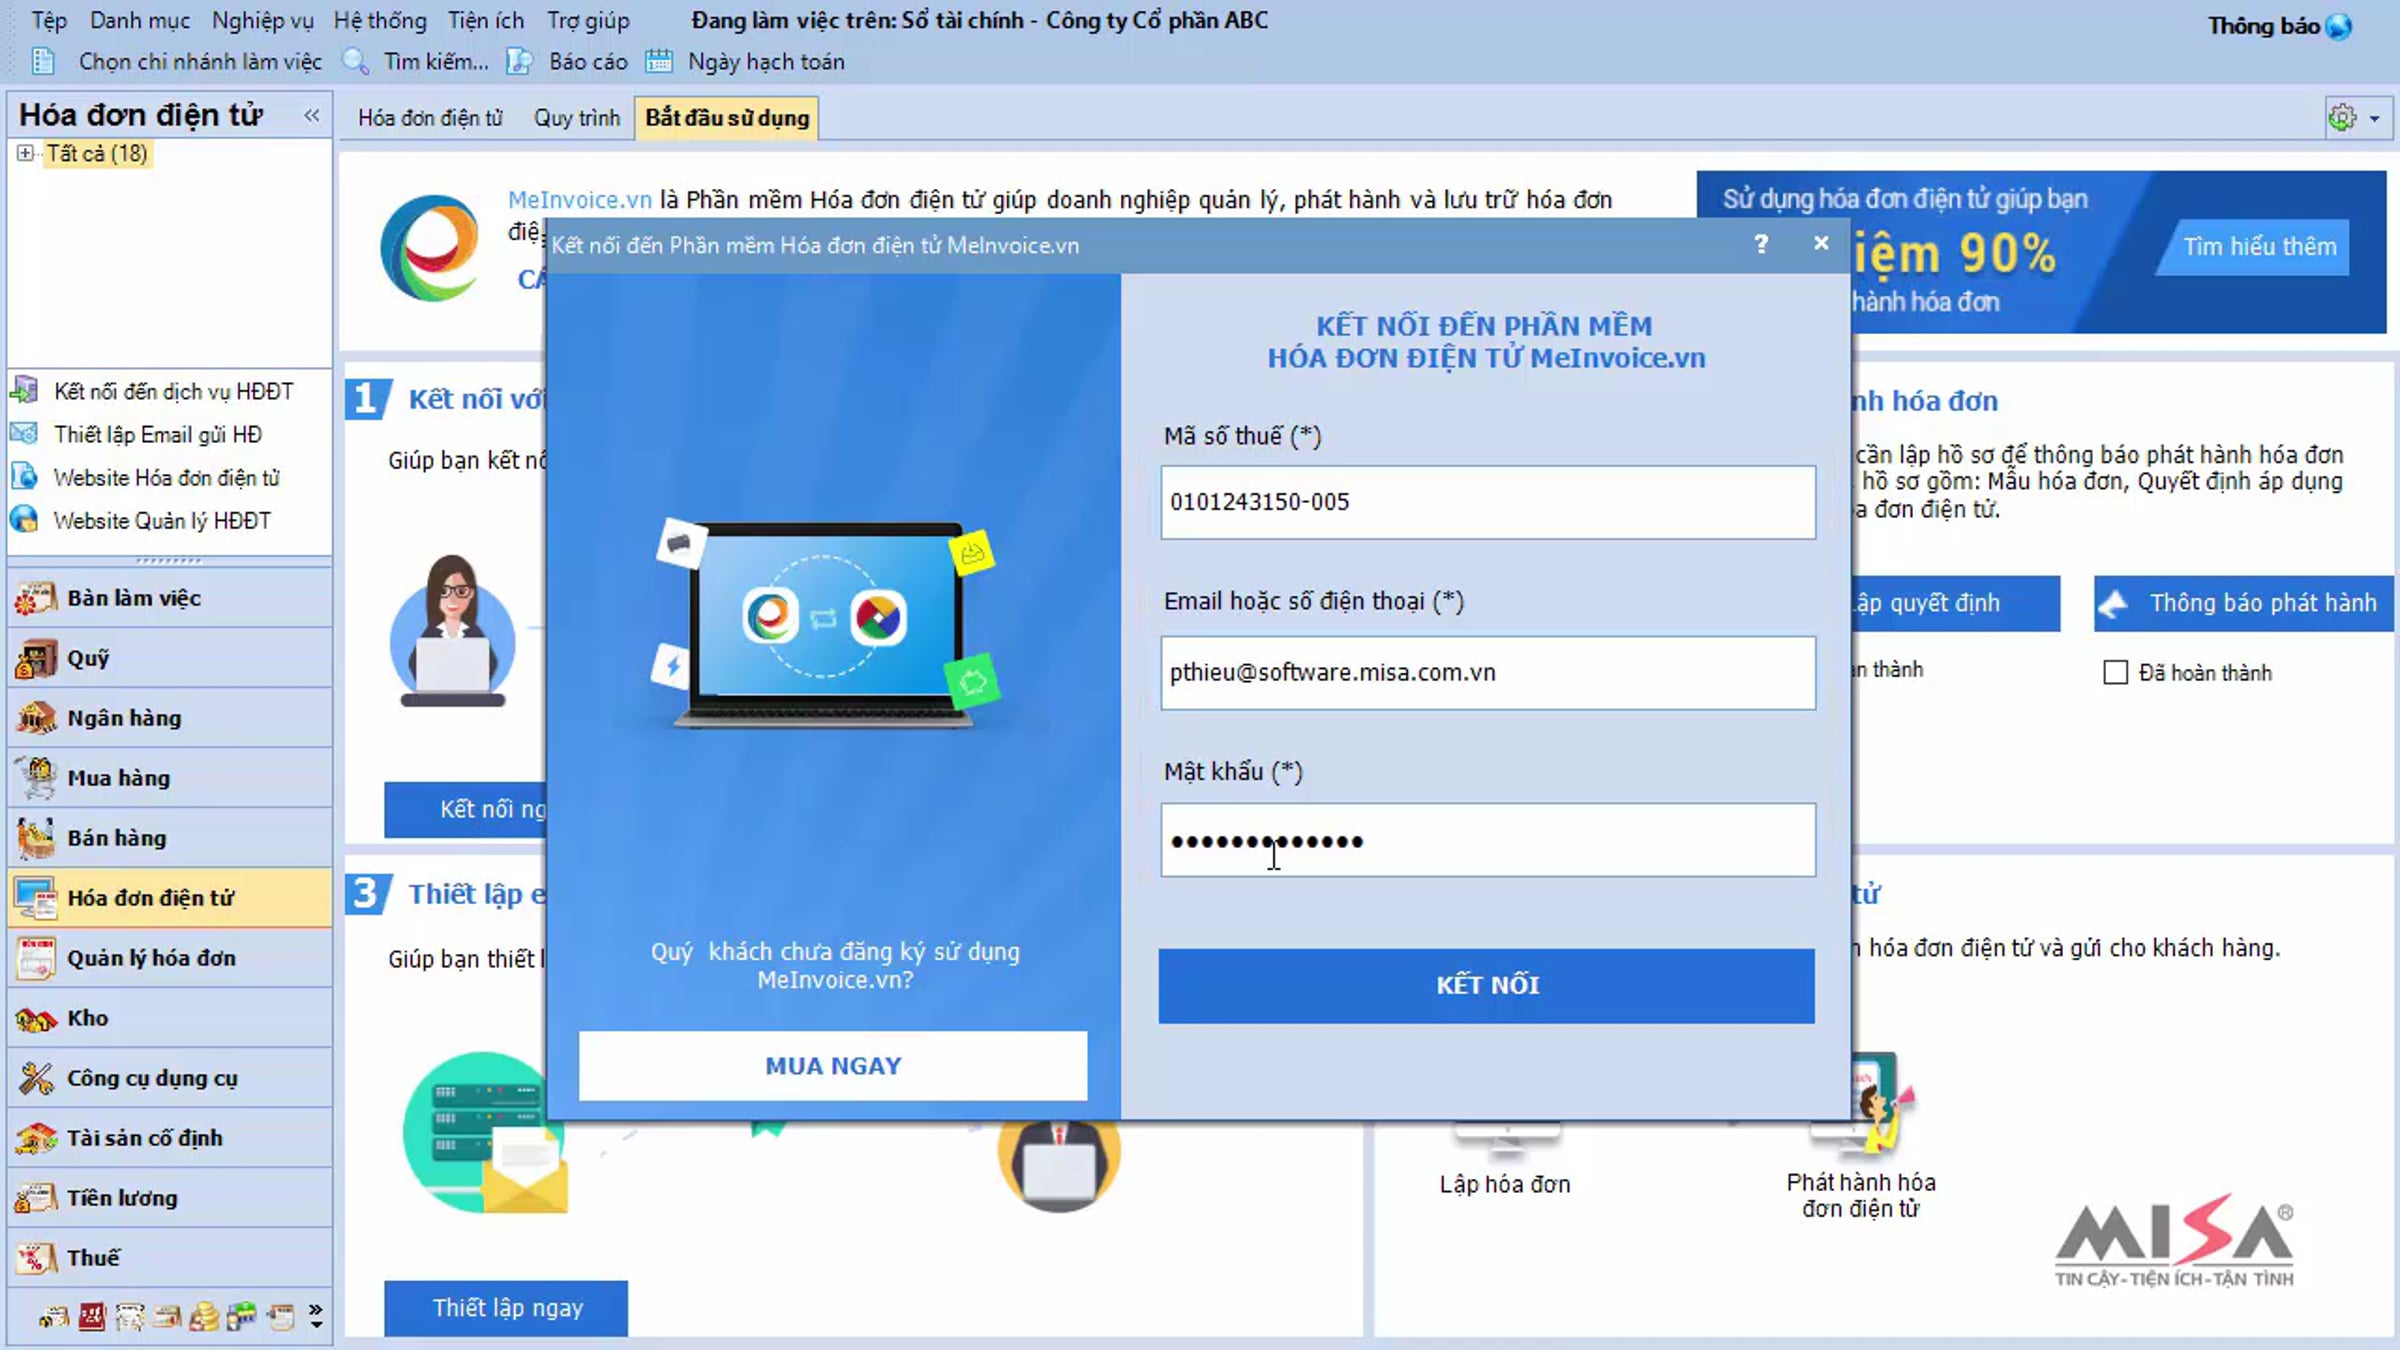2400x1350 pixels.
Task: Tick the Đã hoàn thành checkbox
Action: tap(2115, 673)
